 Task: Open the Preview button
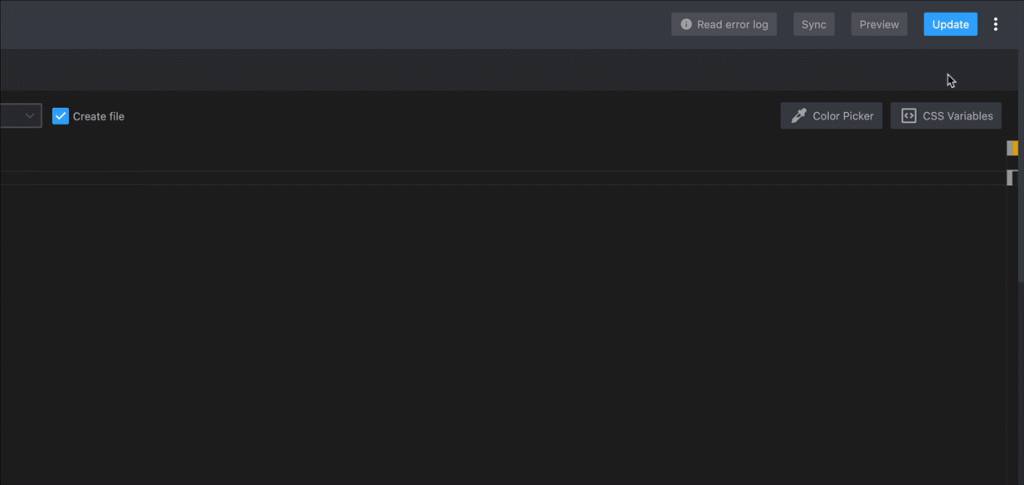coord(879,24)
